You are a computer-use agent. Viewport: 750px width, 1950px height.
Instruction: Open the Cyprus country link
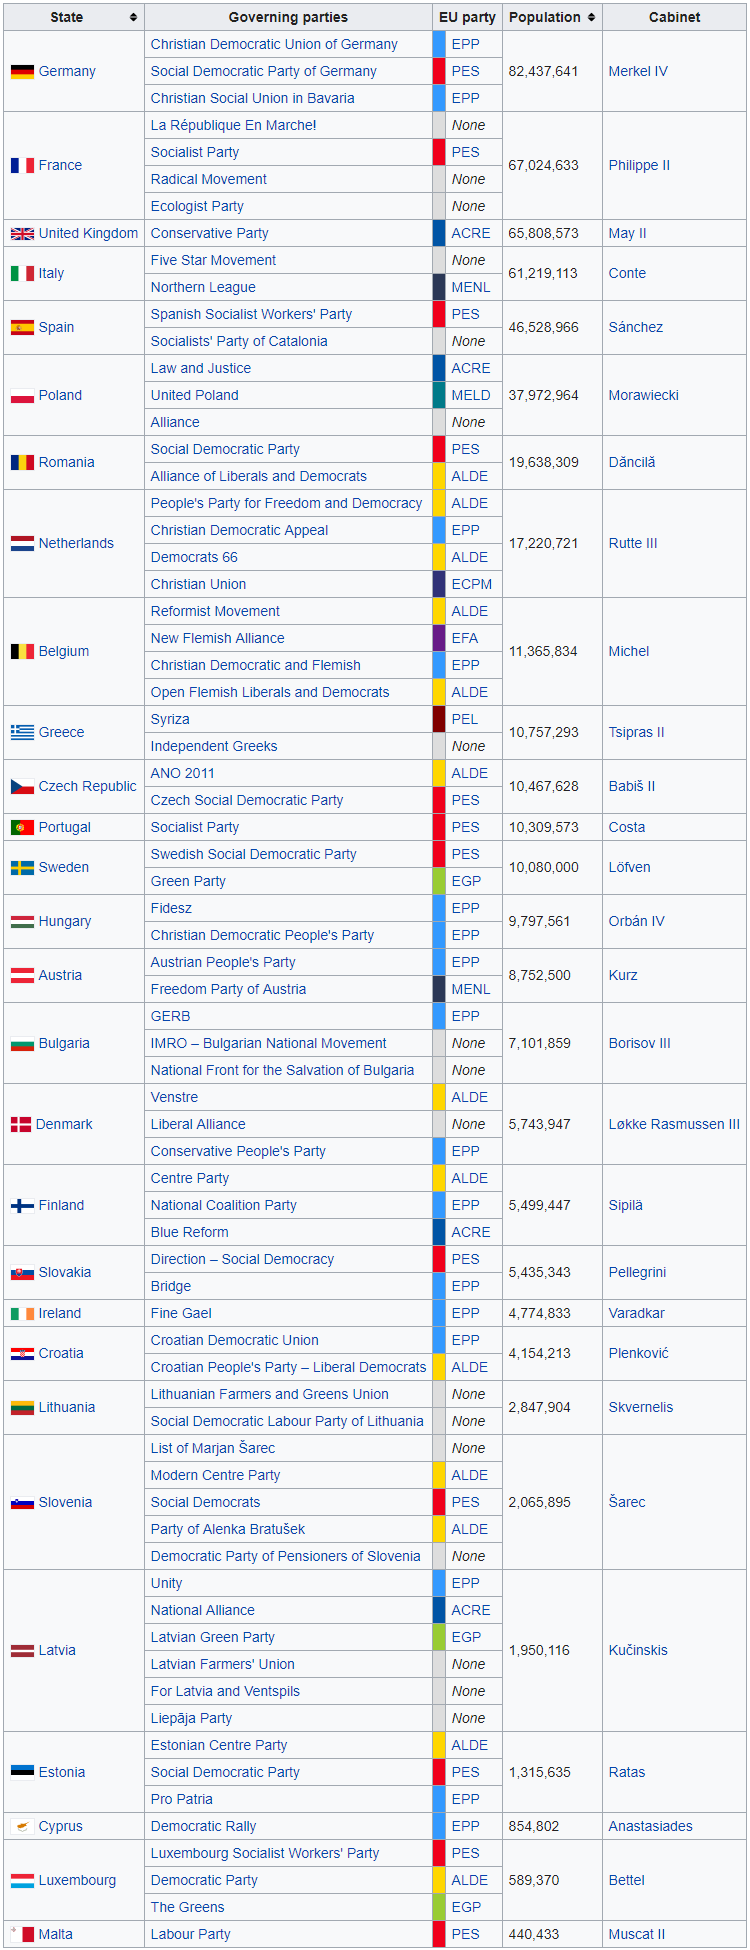(x=61, y=1827)
